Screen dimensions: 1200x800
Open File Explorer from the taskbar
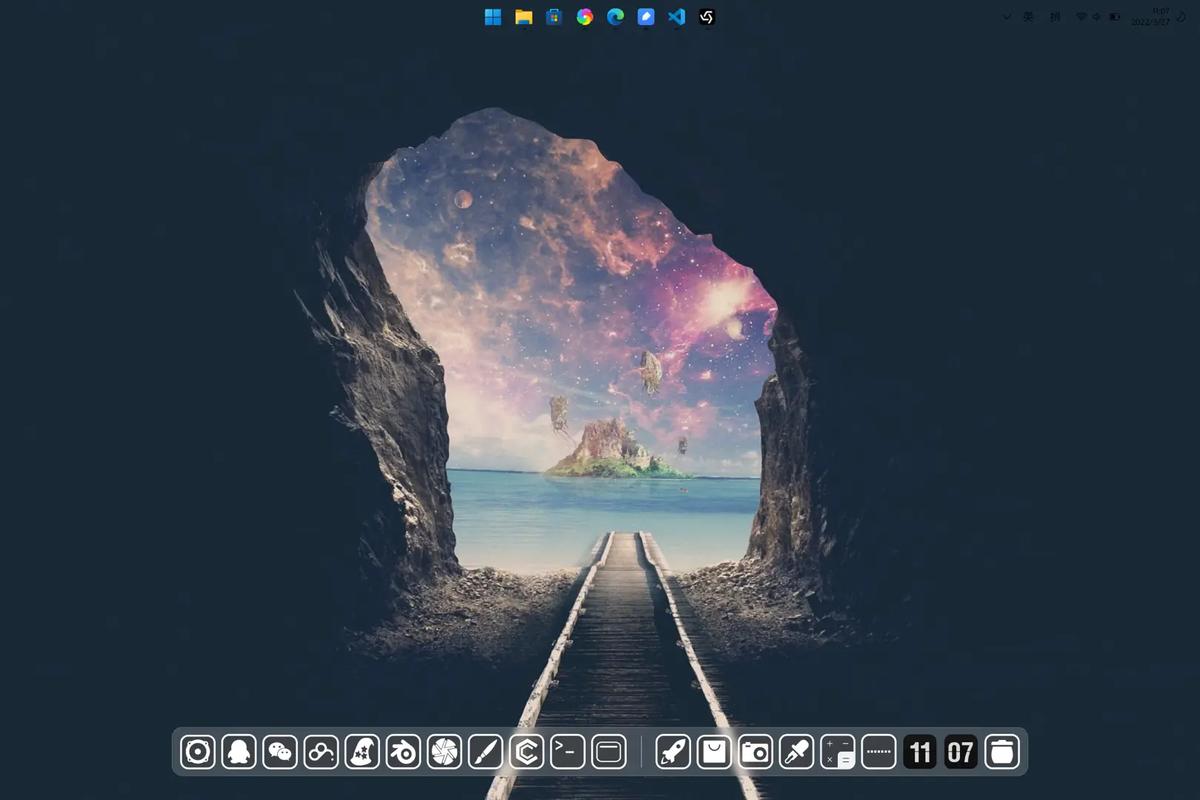tap(523, 17)
